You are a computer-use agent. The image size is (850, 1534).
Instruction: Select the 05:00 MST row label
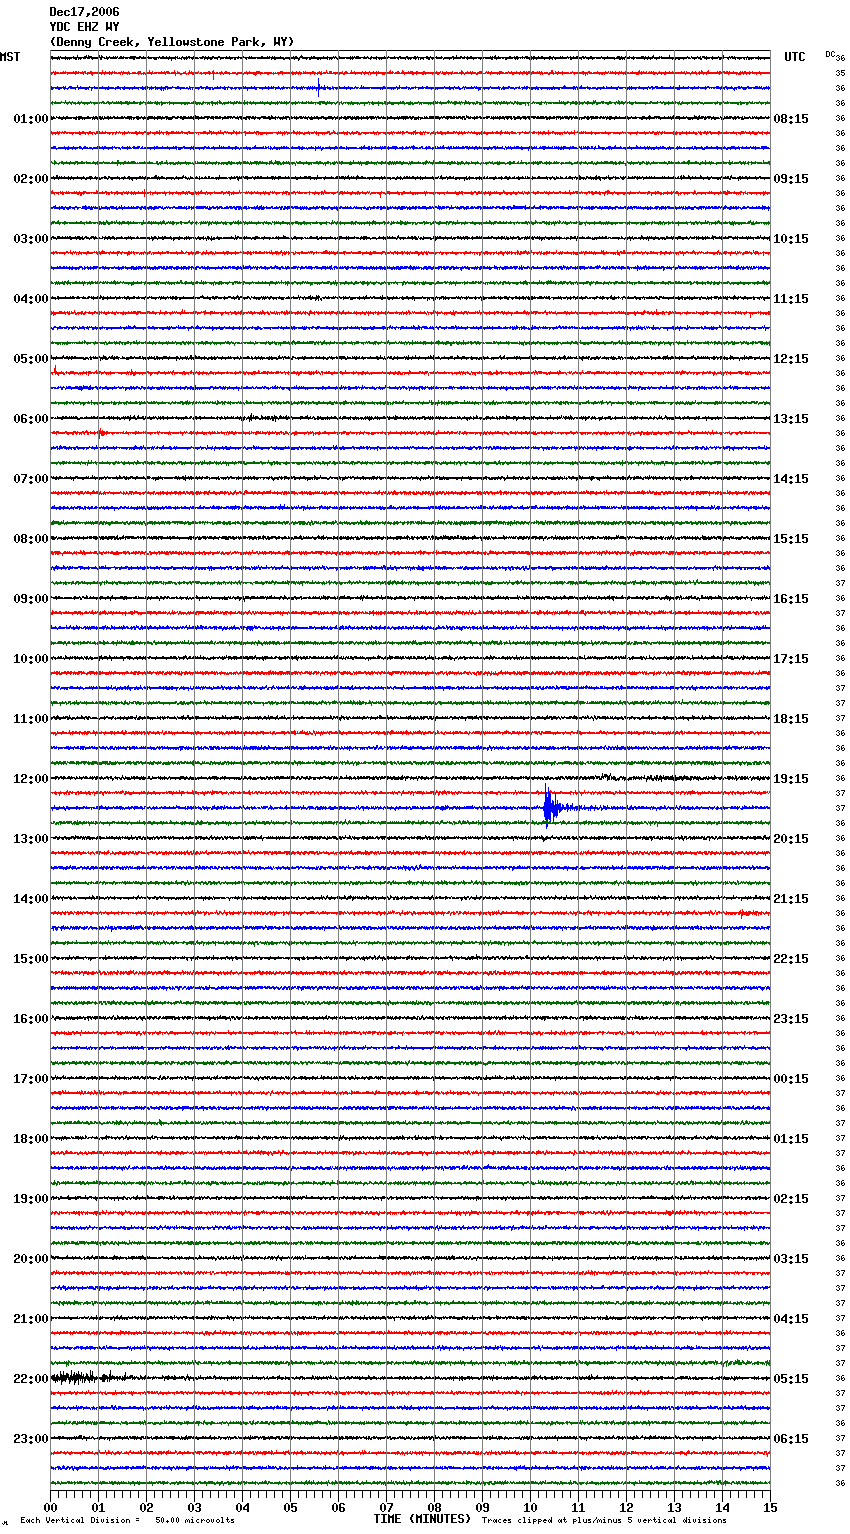coord(30,359)
